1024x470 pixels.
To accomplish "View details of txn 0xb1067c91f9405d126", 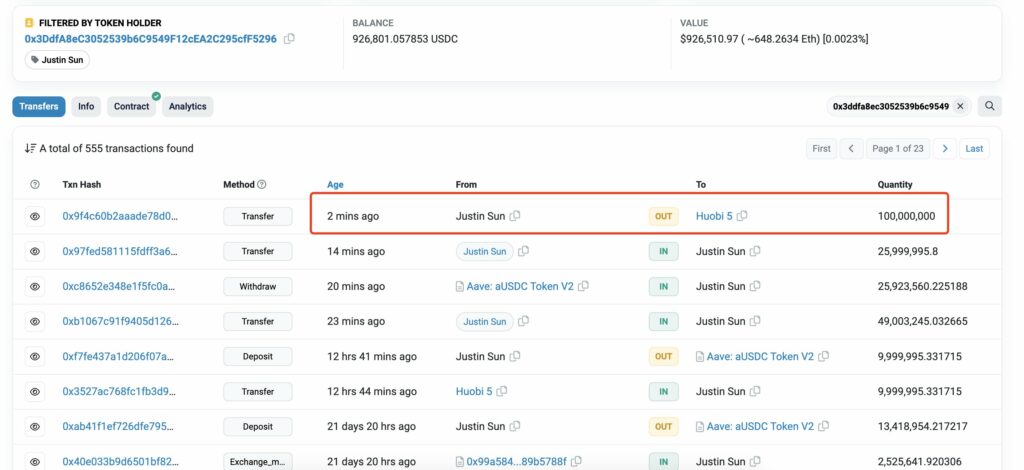I will (35, 321).
